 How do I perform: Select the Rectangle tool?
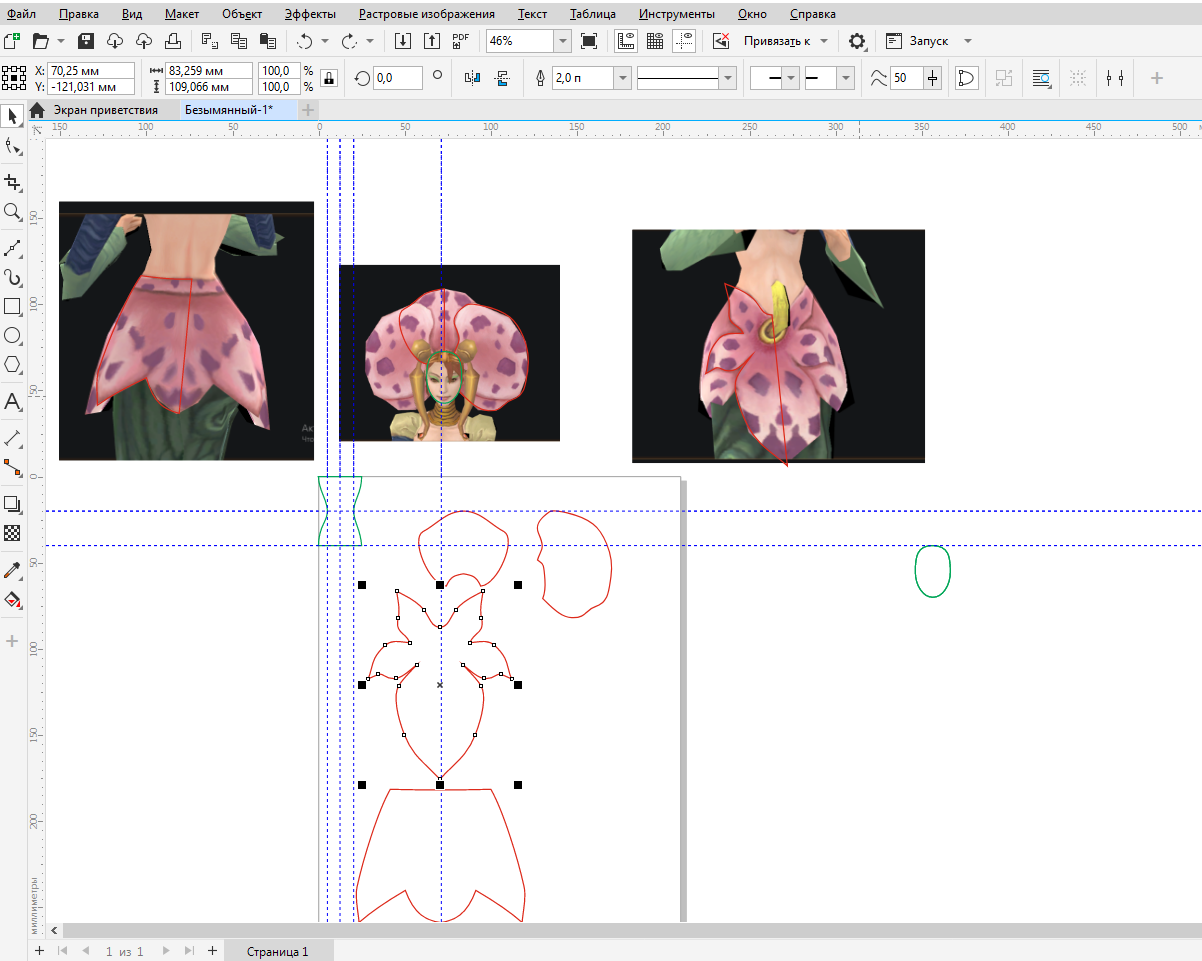click(x=12, y=306)
